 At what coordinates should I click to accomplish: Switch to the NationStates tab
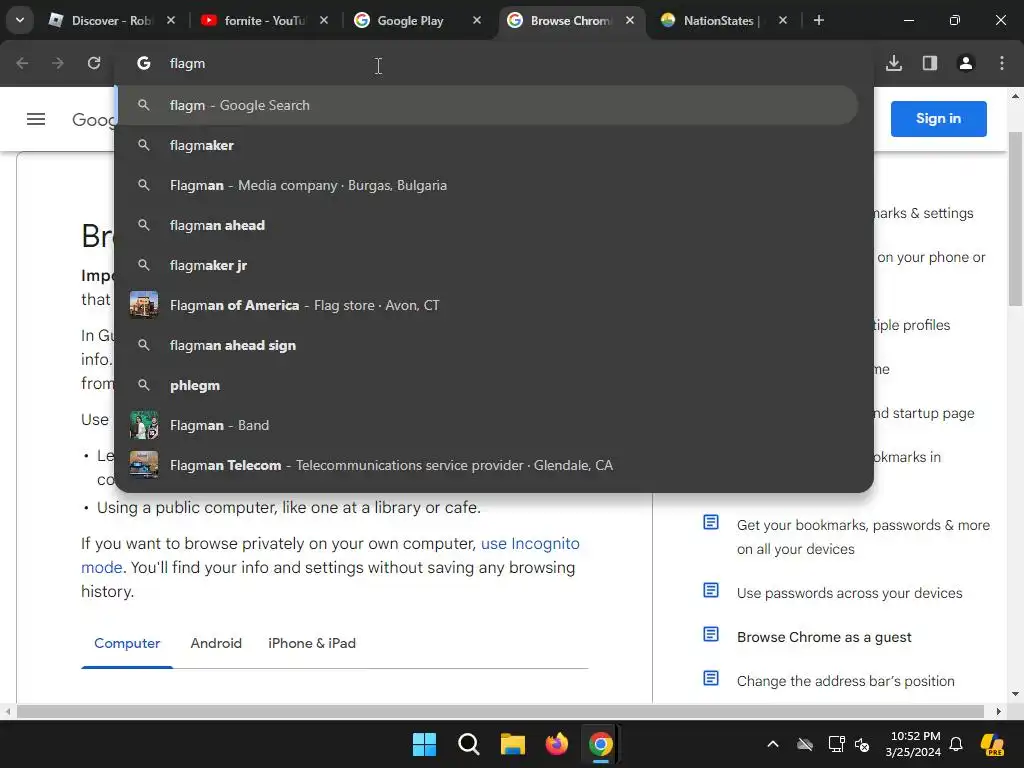[x=724, y=20]
